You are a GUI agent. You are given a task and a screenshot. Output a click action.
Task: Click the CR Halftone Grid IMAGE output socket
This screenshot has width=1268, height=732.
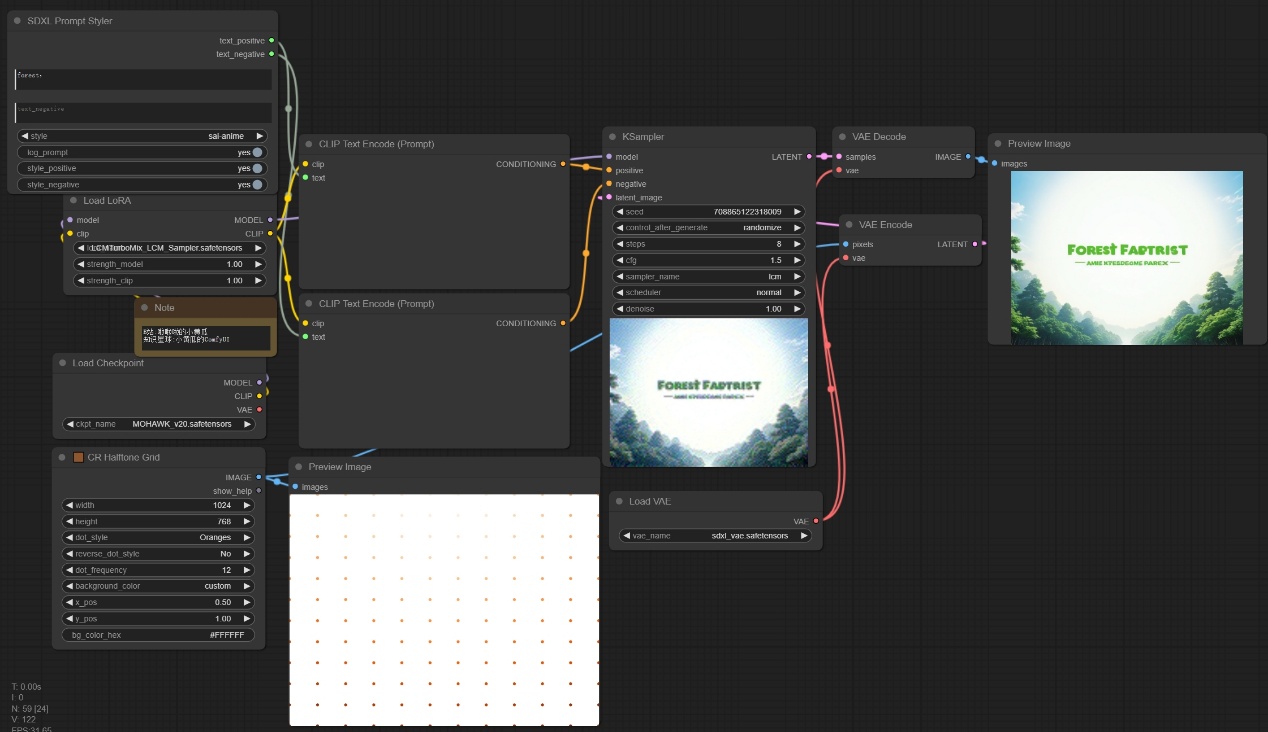click(x=259, y=478)
